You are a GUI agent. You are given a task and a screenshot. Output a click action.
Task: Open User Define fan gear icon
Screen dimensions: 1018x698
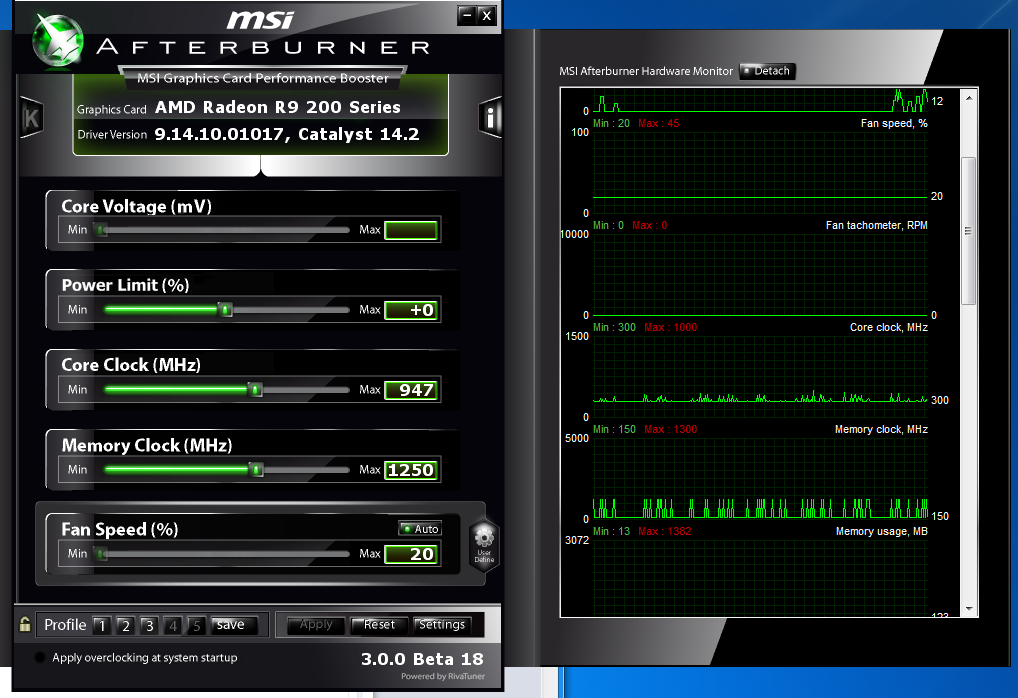tap(484, 544)
